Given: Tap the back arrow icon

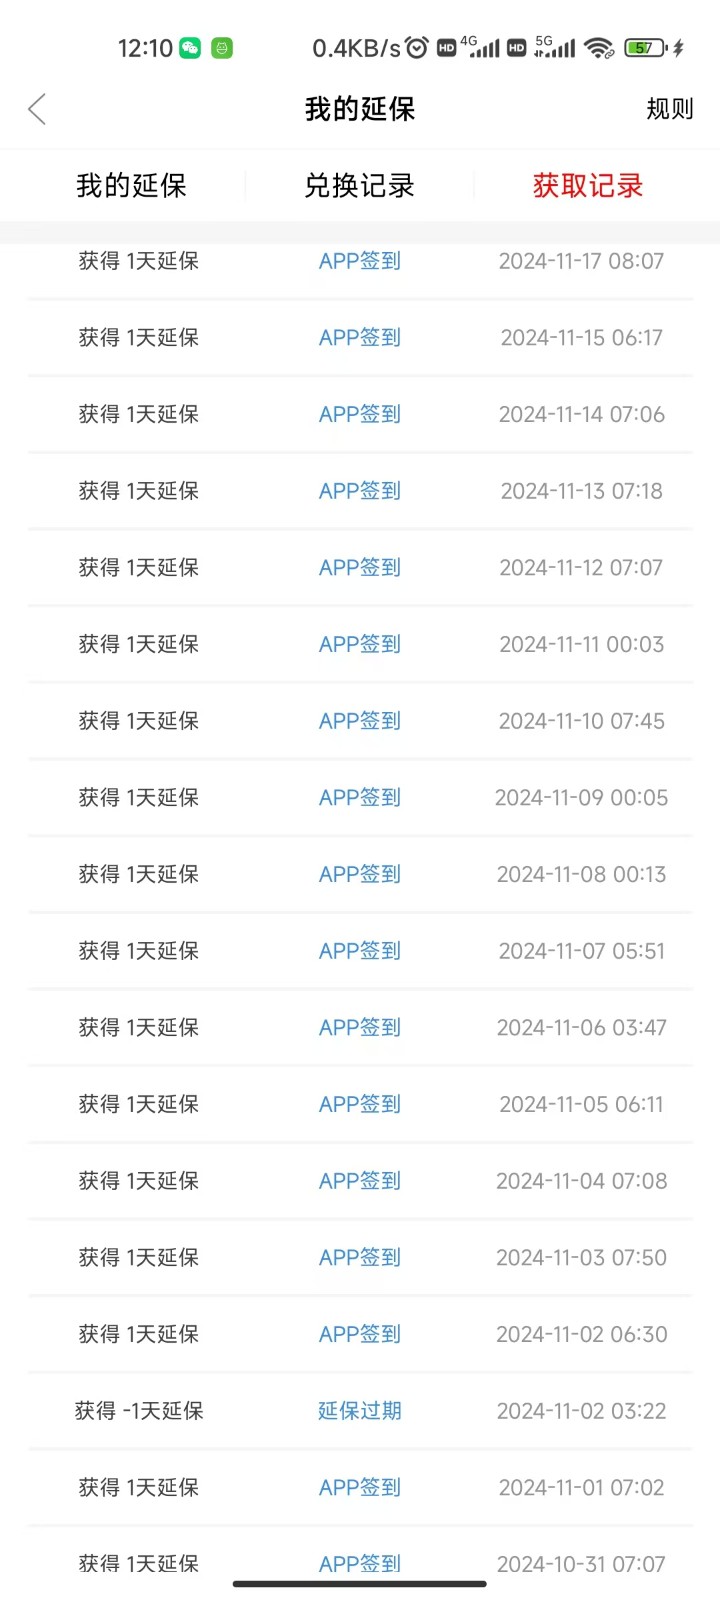Looking at the screenshot, I should (x=38, y=109).
